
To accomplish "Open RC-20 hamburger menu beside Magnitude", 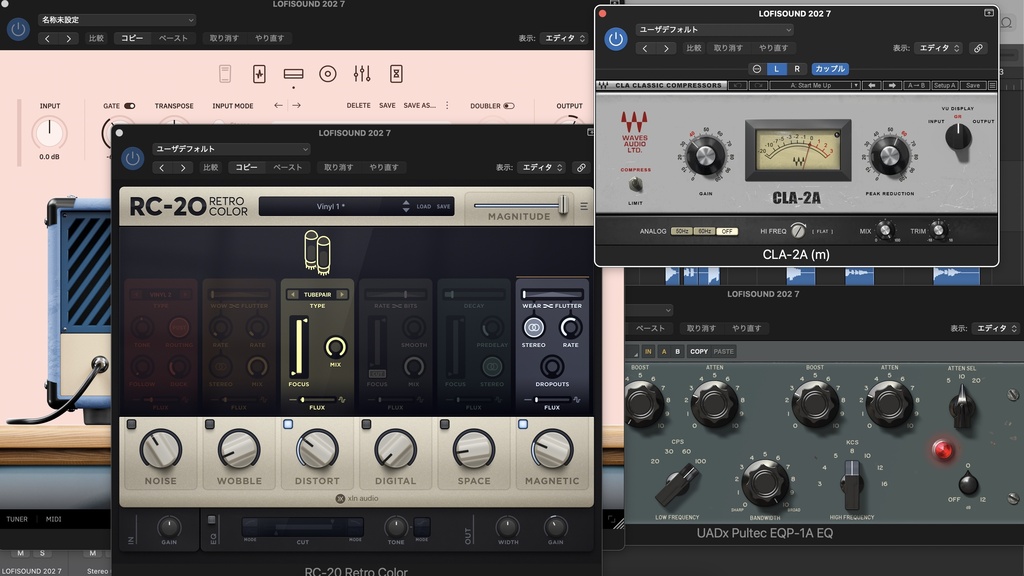I will point(584,206).
